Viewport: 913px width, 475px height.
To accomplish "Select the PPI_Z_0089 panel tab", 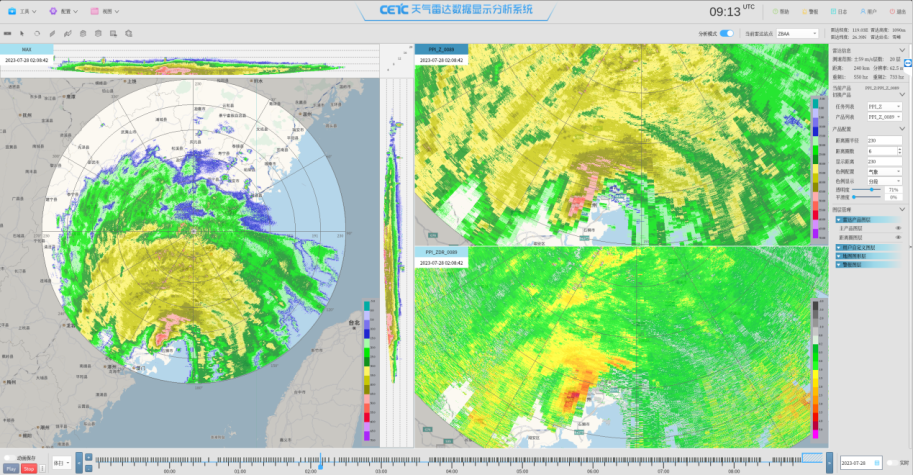I will coord(441,49).
